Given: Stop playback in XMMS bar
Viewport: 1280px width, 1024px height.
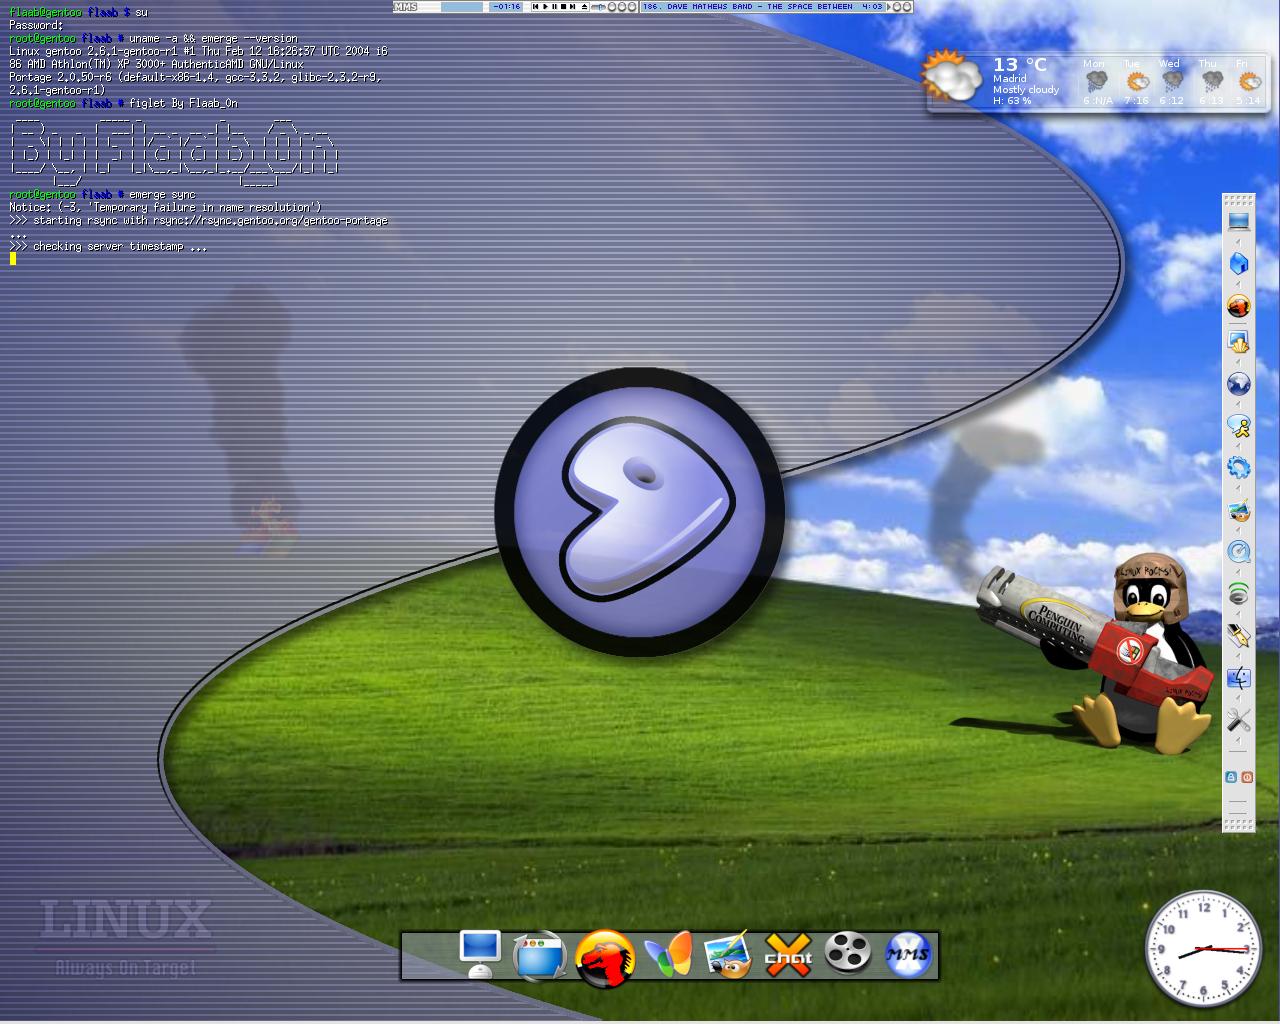Looking at the screenshot, I should [x=563, y=6].
